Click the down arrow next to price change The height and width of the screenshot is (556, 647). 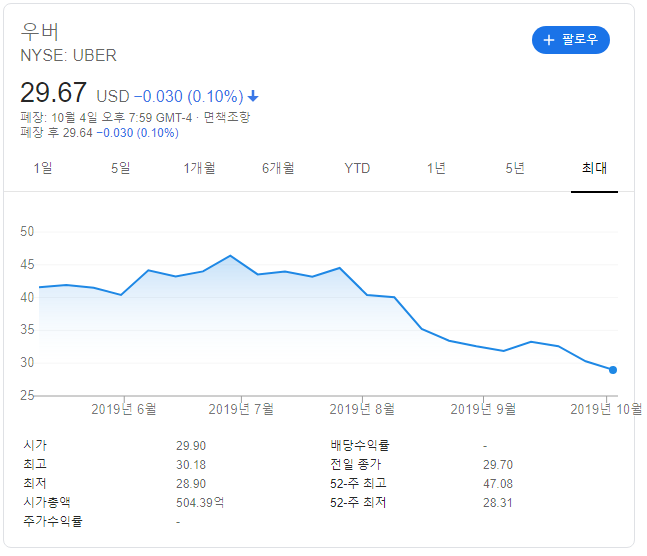253,97
